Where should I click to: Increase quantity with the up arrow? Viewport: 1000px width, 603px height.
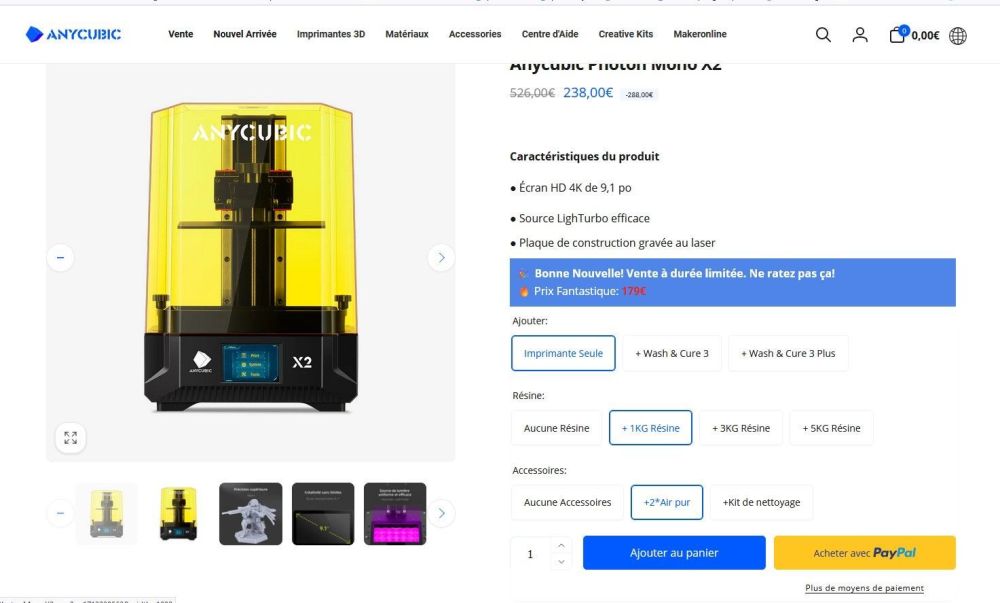tap(561, 545)
